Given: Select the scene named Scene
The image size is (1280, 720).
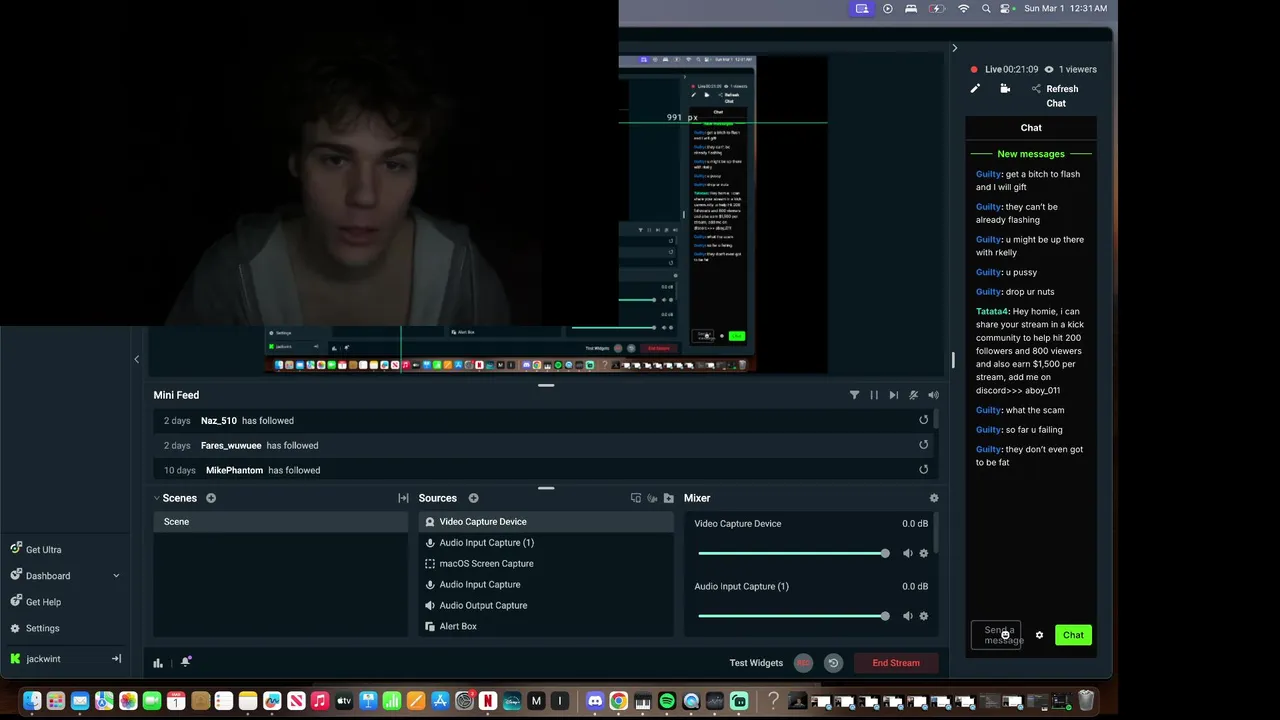Looking at the screenshot, I should pyautogui.click(x=281, y=522).
